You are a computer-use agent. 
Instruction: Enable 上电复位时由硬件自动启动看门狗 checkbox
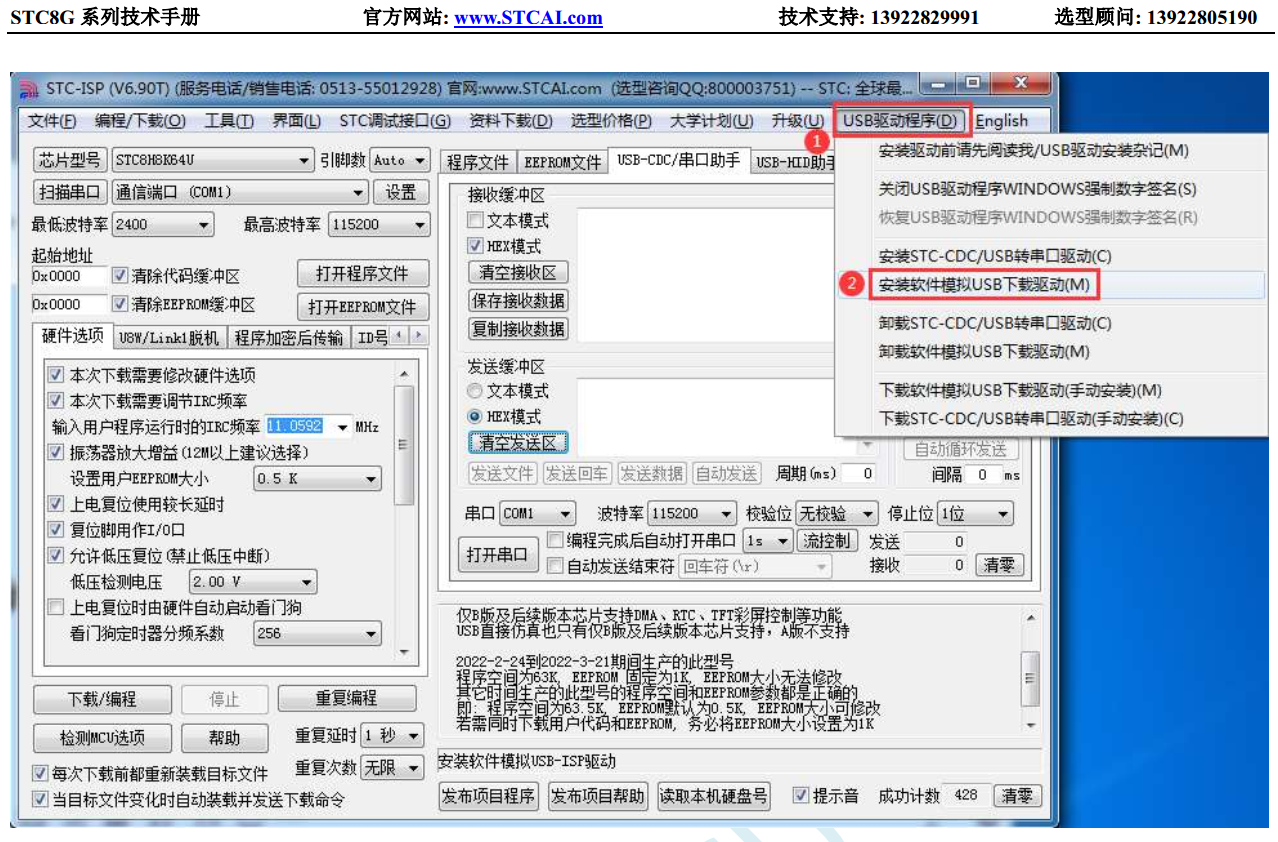click(56, 607)
